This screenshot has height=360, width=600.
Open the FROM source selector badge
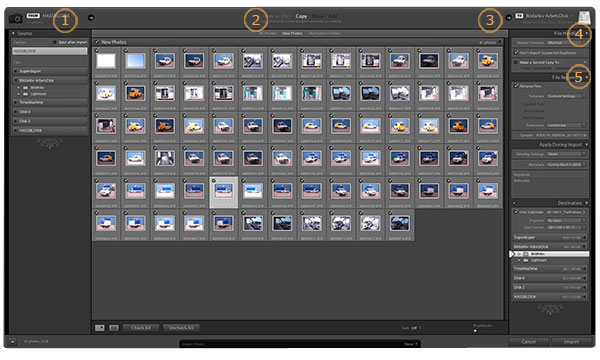tap(33, 16)
